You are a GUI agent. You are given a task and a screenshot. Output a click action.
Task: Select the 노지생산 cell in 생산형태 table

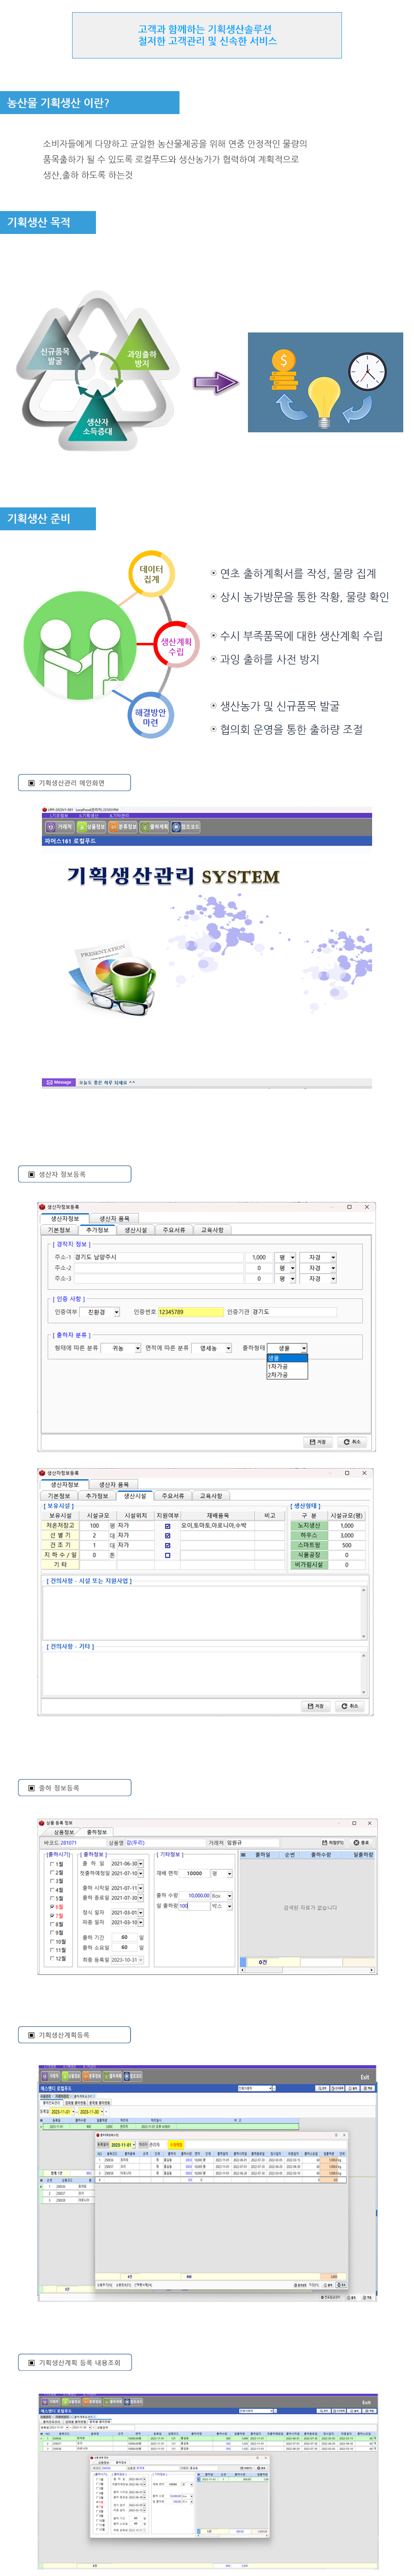309,1526
